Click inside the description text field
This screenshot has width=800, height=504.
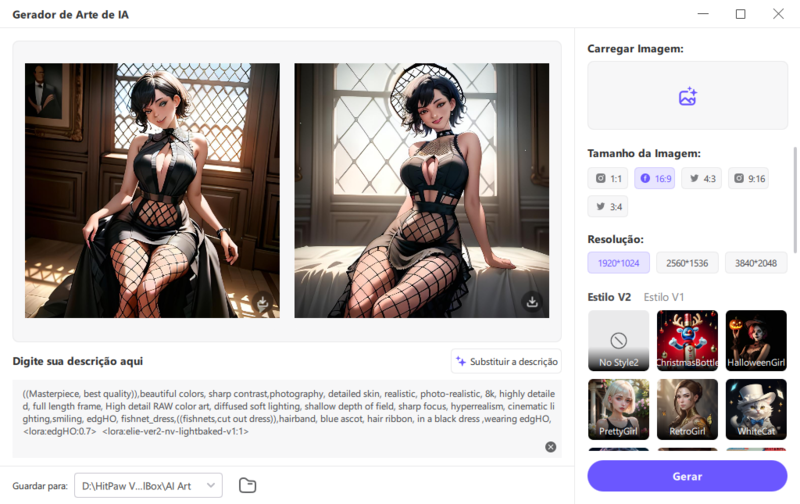(287, 418)
